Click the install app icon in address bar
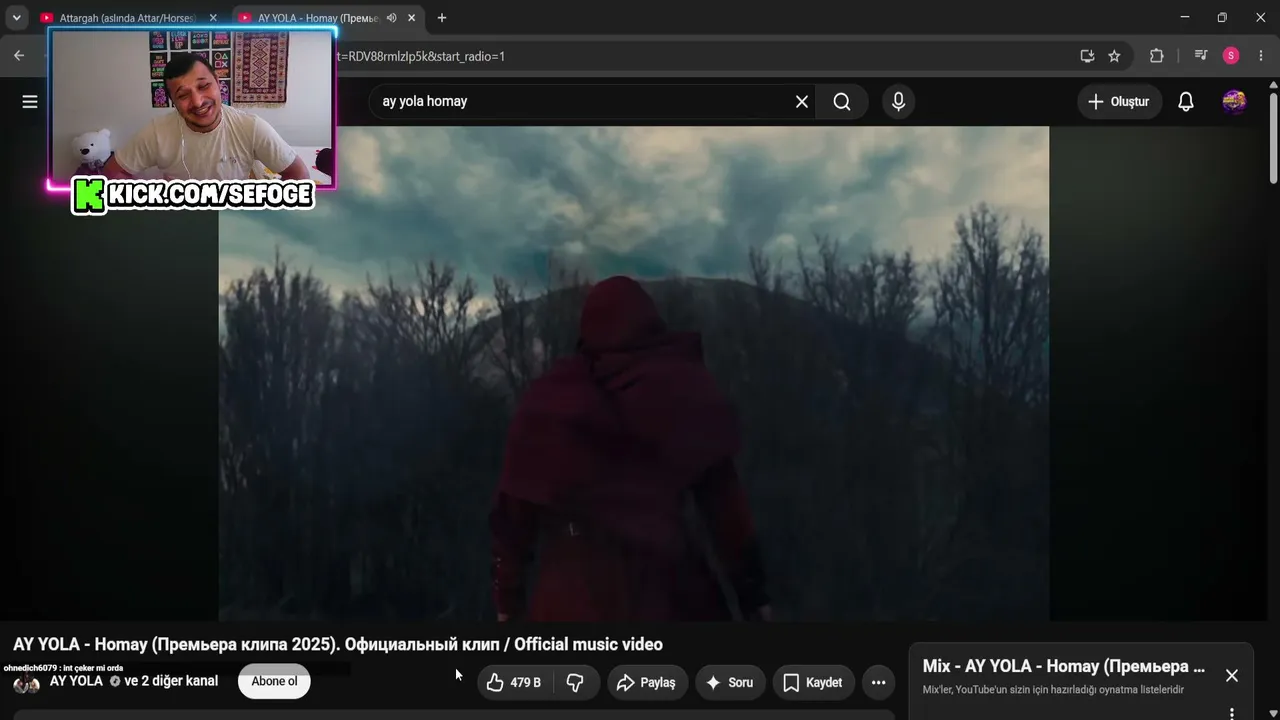The width and height of the screenshot is (1280, 720). (x=1087, y=56)
